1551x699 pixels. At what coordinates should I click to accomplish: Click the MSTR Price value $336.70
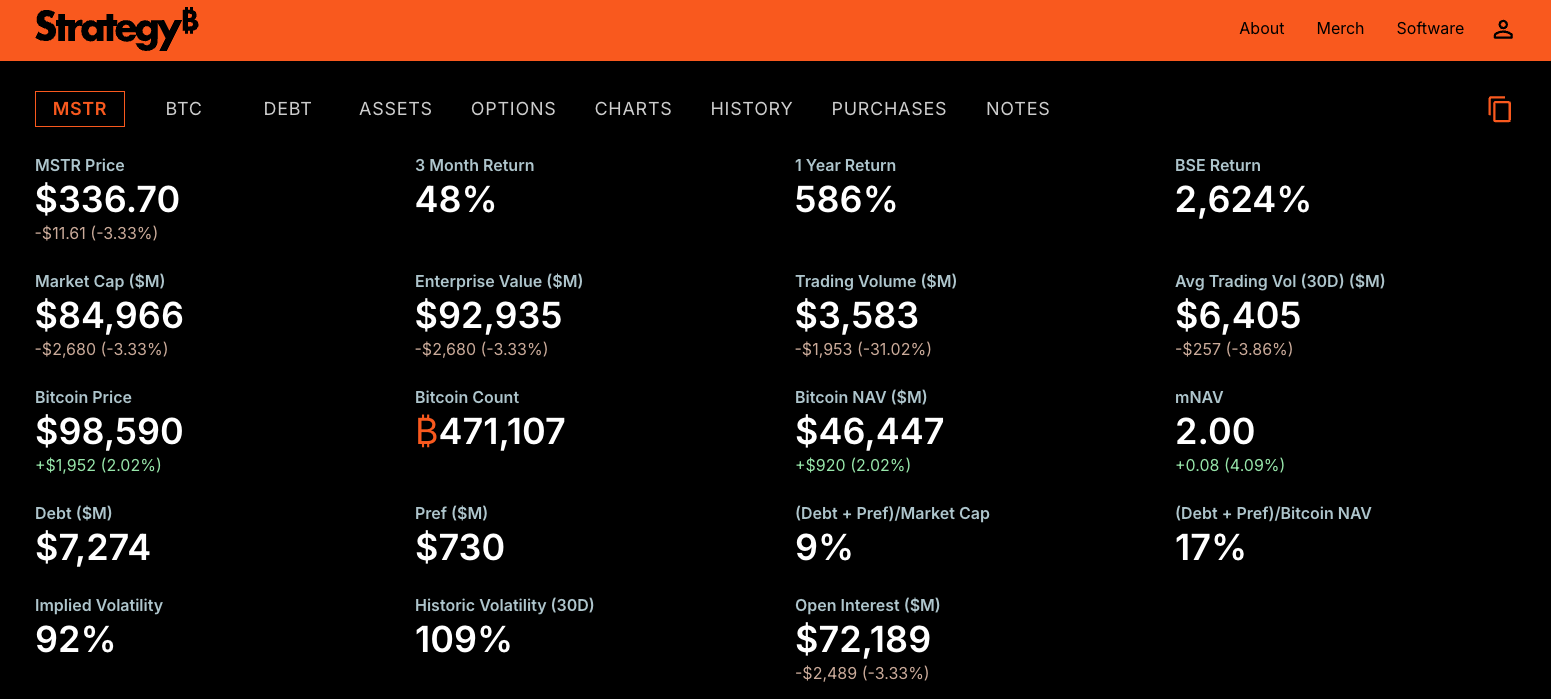(108, 200)
